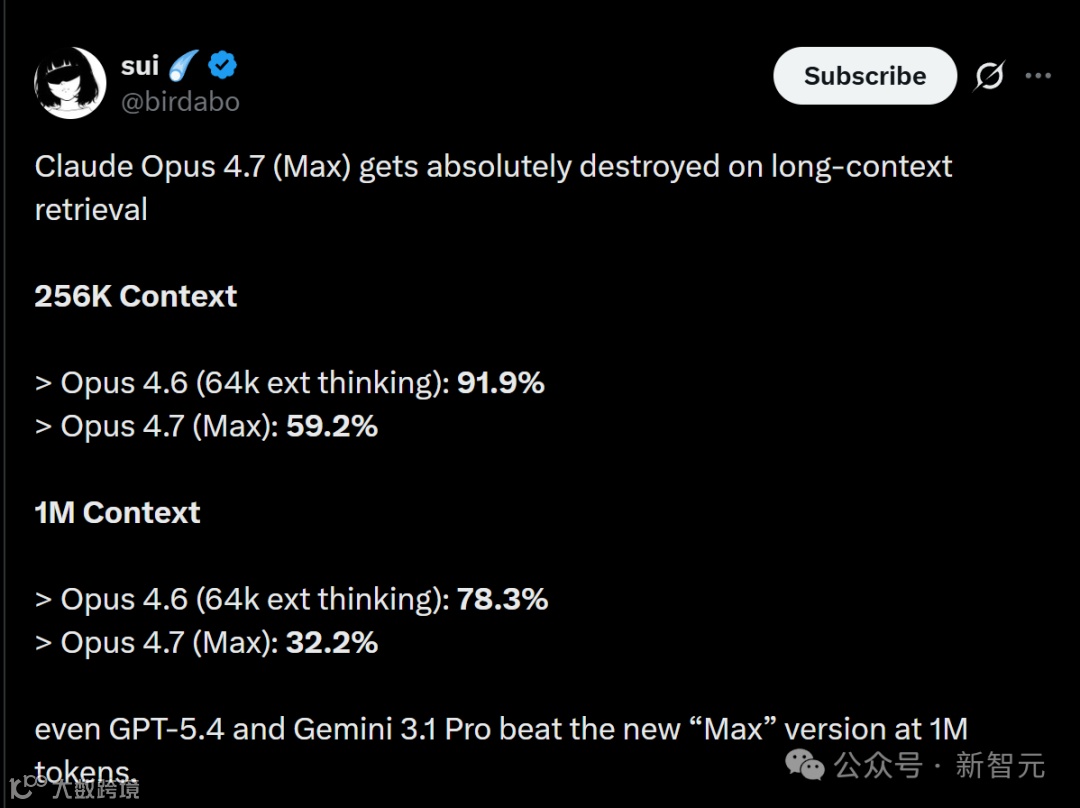
Task: Click the comet emoji beside sui
Action: tap(183, 66)
